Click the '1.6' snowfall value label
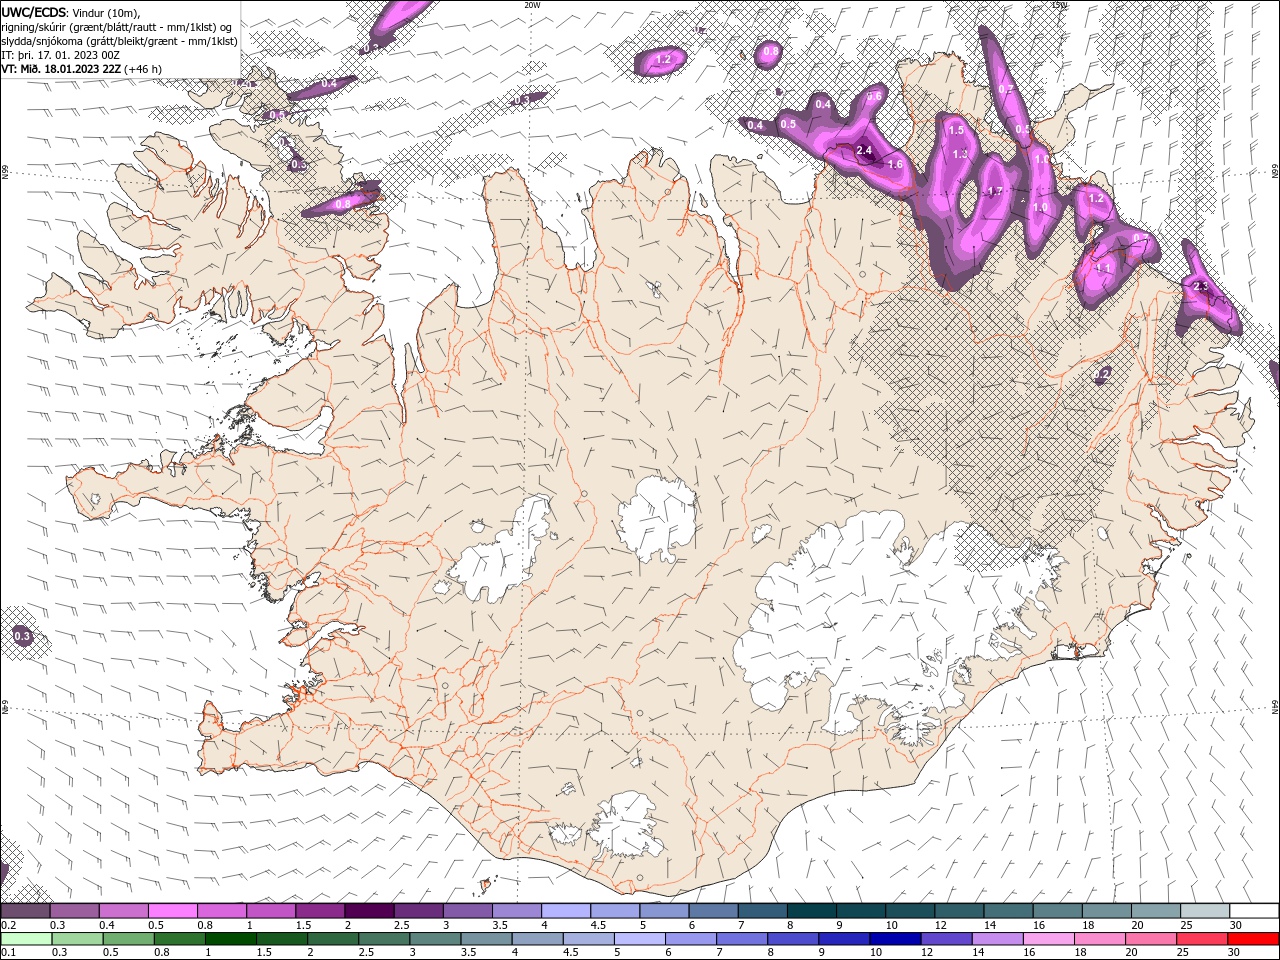Image resolution: width=1280 pixels, height=960 pixels. point(895,165)
